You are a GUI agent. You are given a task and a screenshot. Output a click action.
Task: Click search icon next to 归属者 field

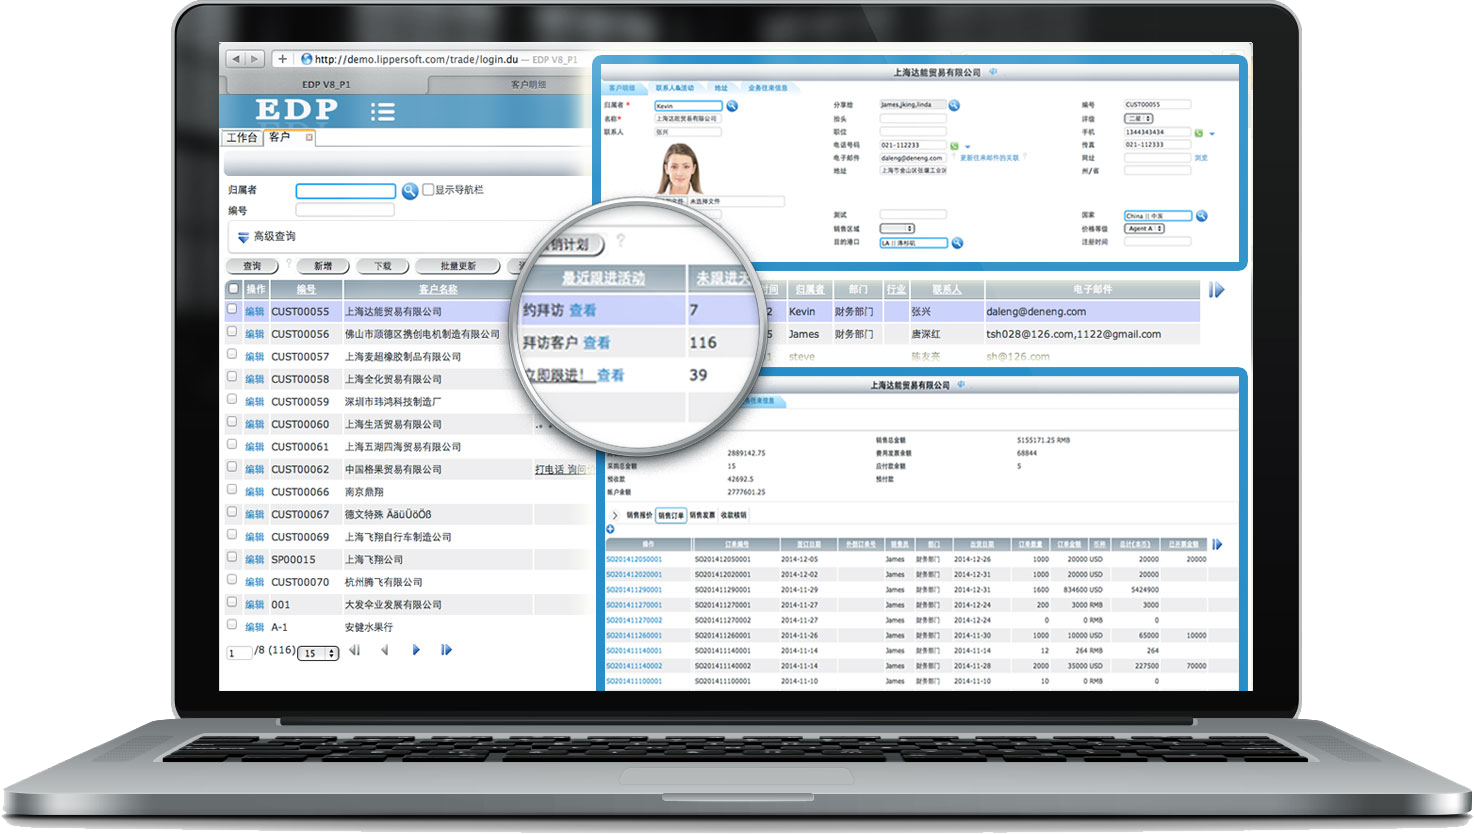(x=410, y=191)
